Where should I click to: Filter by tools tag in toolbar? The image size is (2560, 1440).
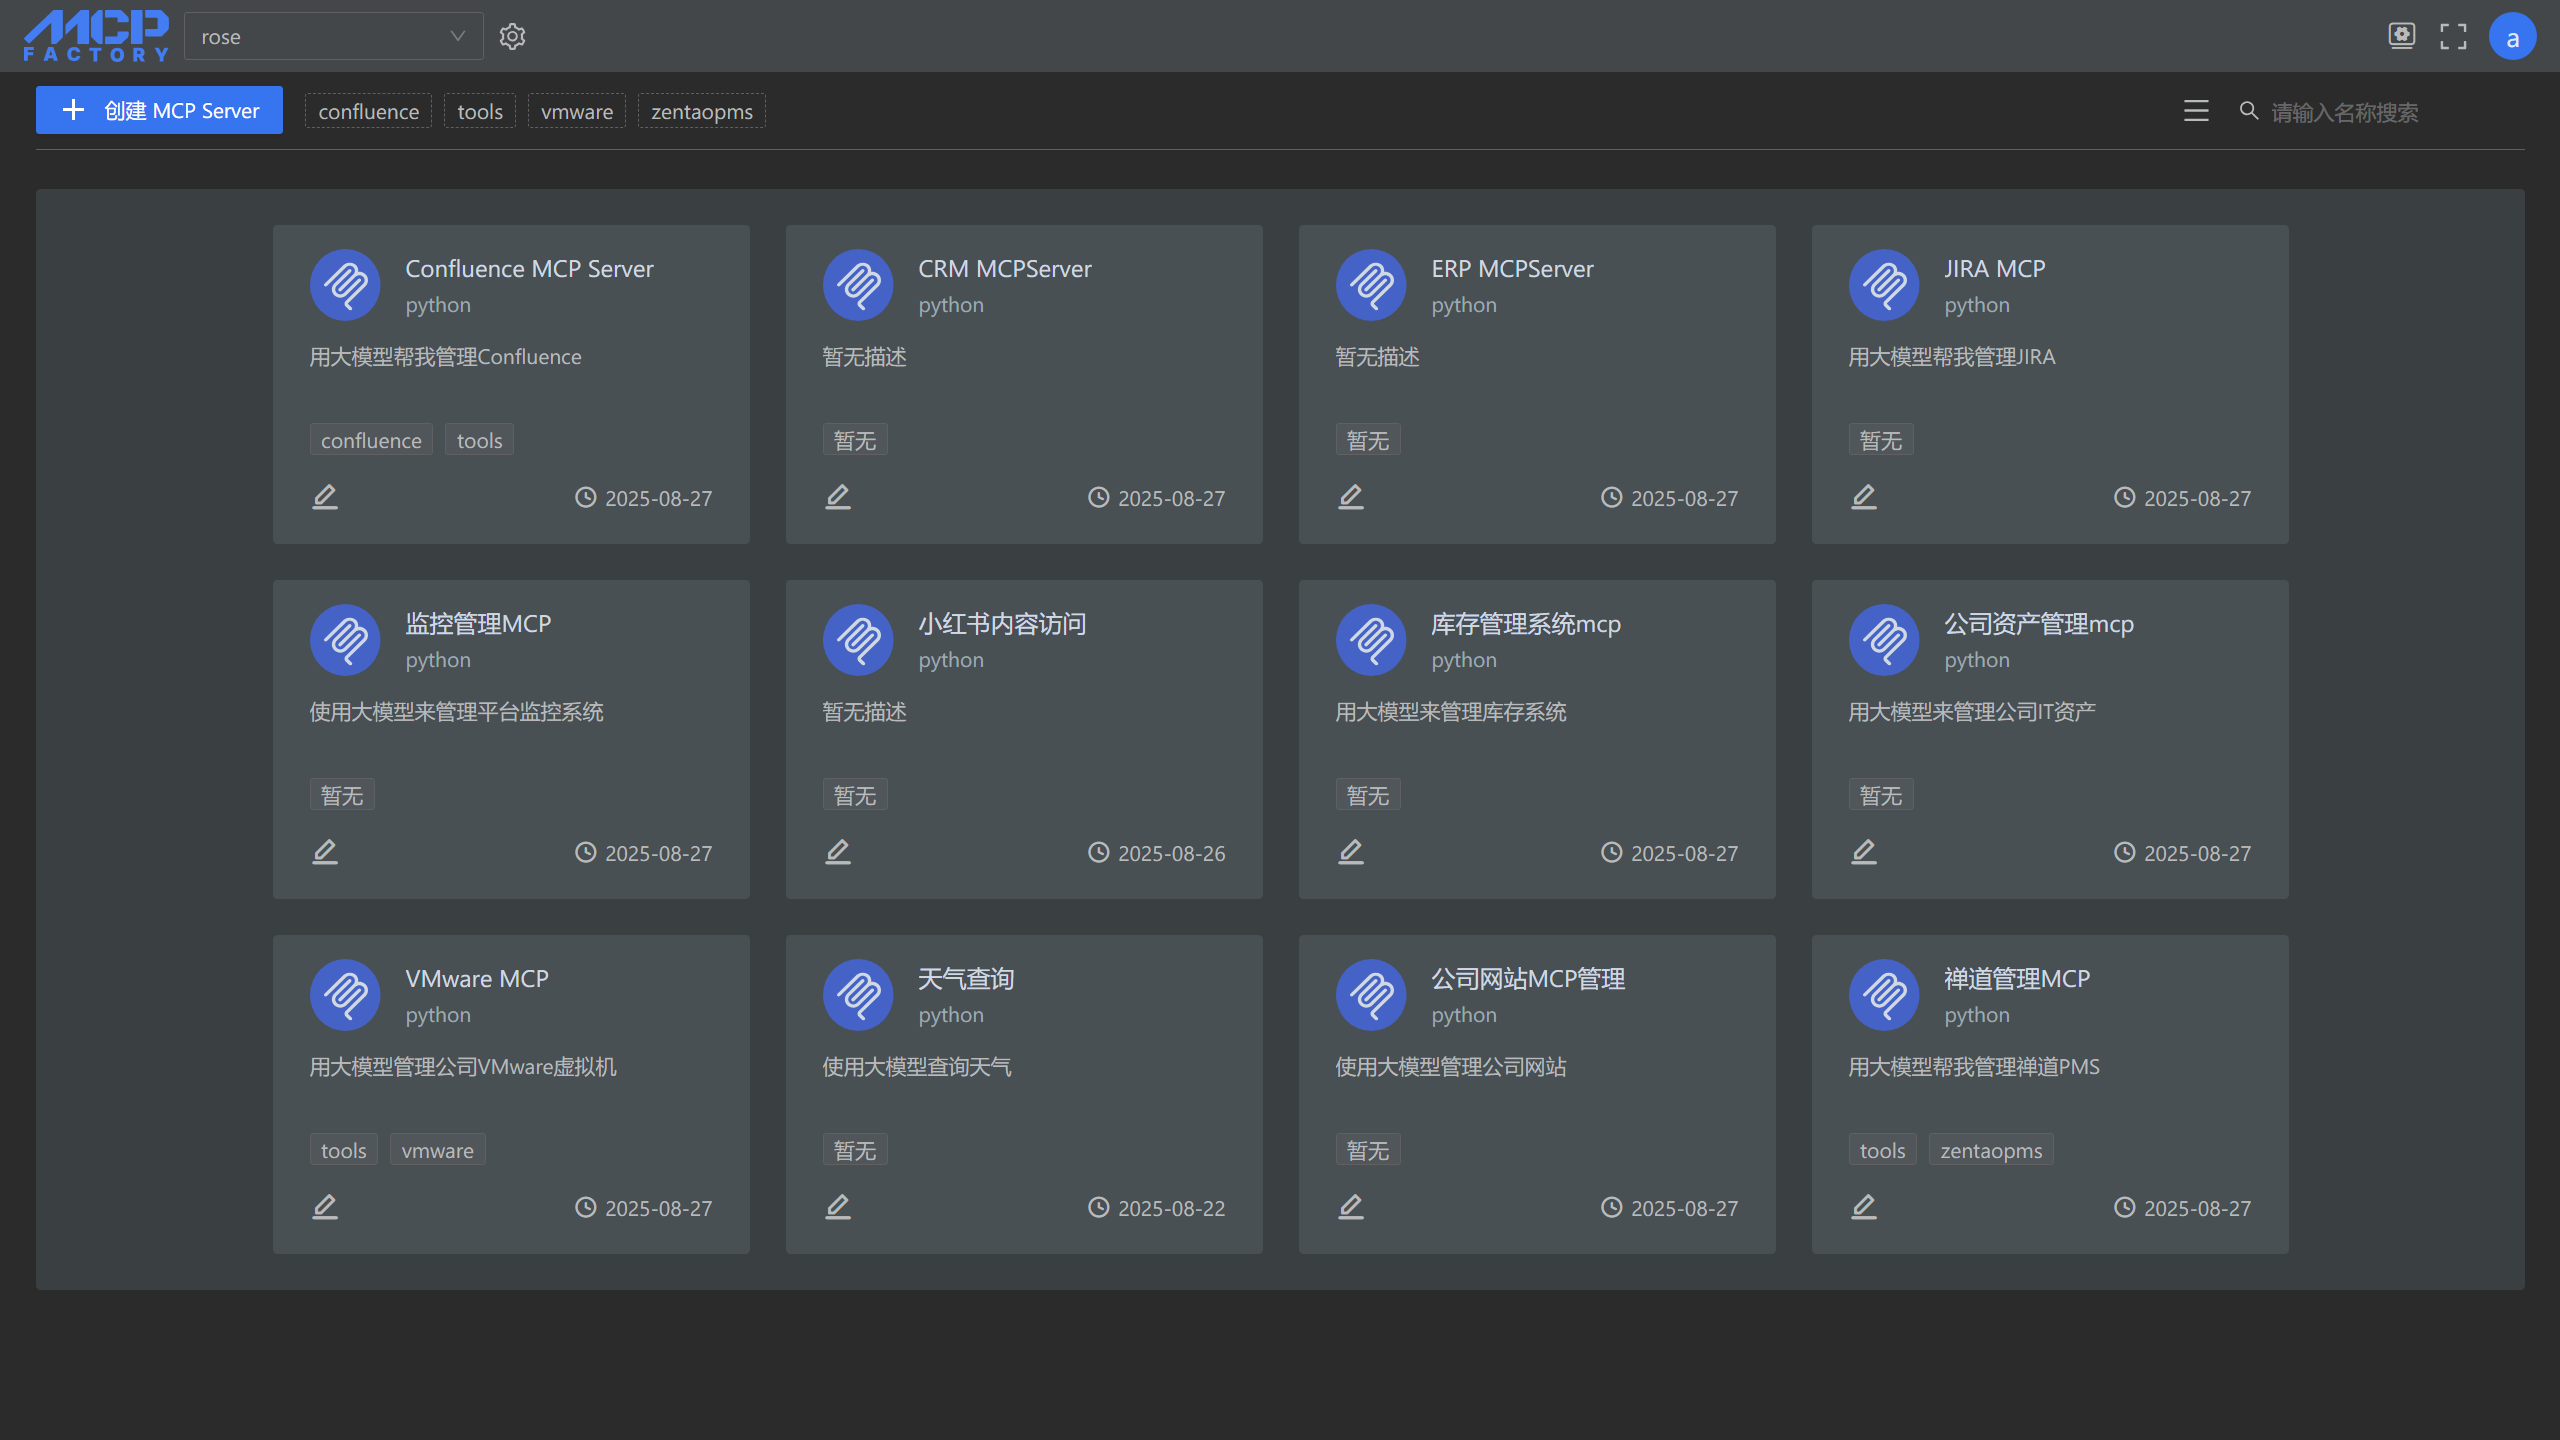tap(480, 111)
